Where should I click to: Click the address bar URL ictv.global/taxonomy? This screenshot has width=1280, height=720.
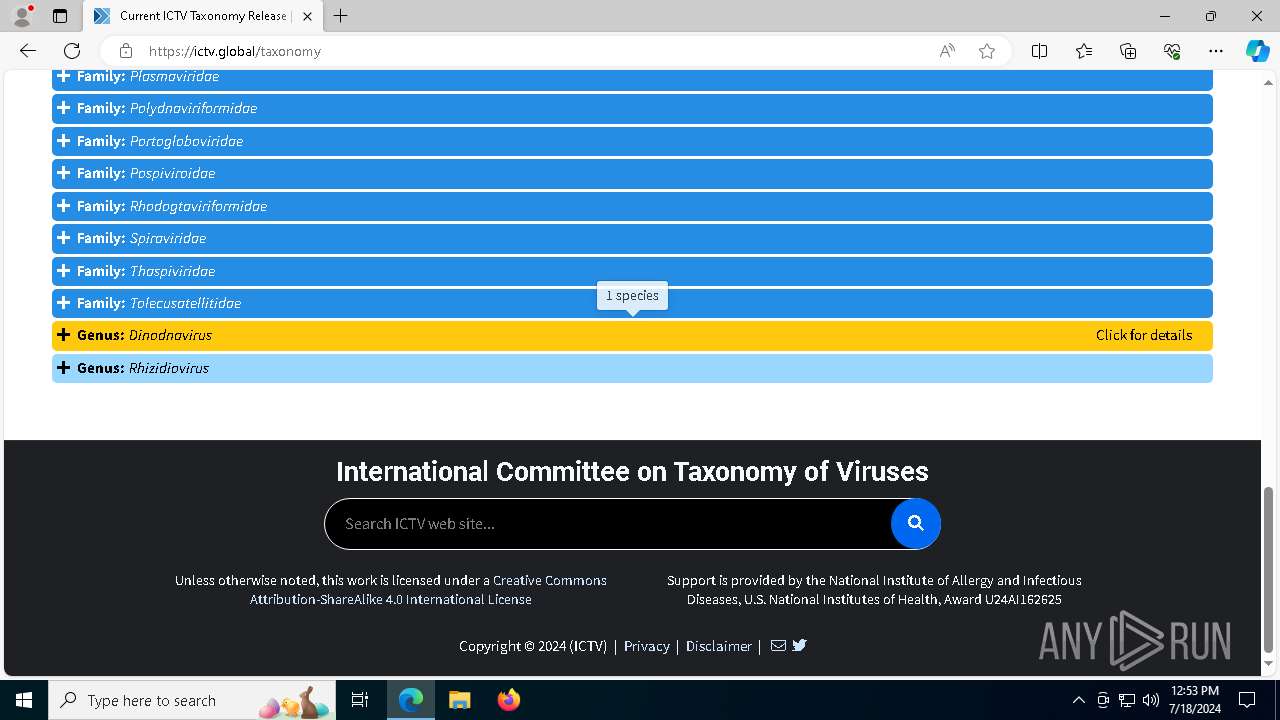[235, 51]
